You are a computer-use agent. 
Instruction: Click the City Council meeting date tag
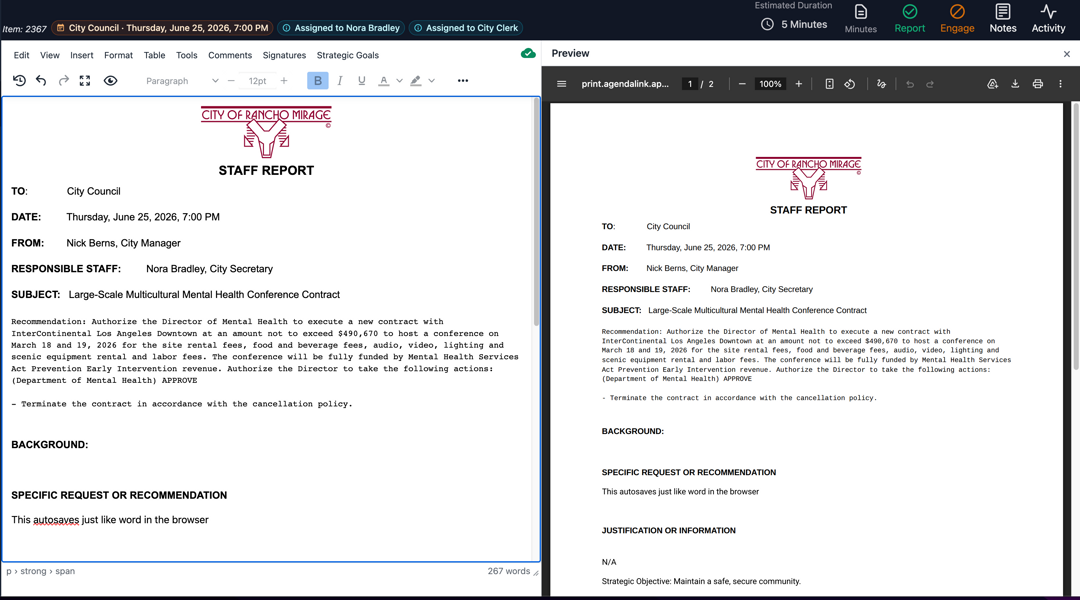[163, 28]
